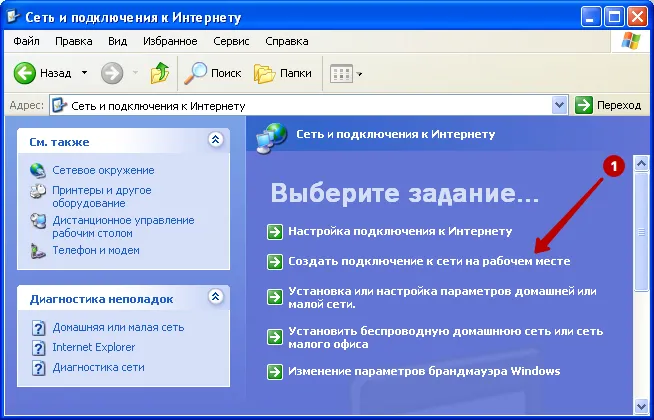Open Forward button history dropdown arrow

pos(135,73)
